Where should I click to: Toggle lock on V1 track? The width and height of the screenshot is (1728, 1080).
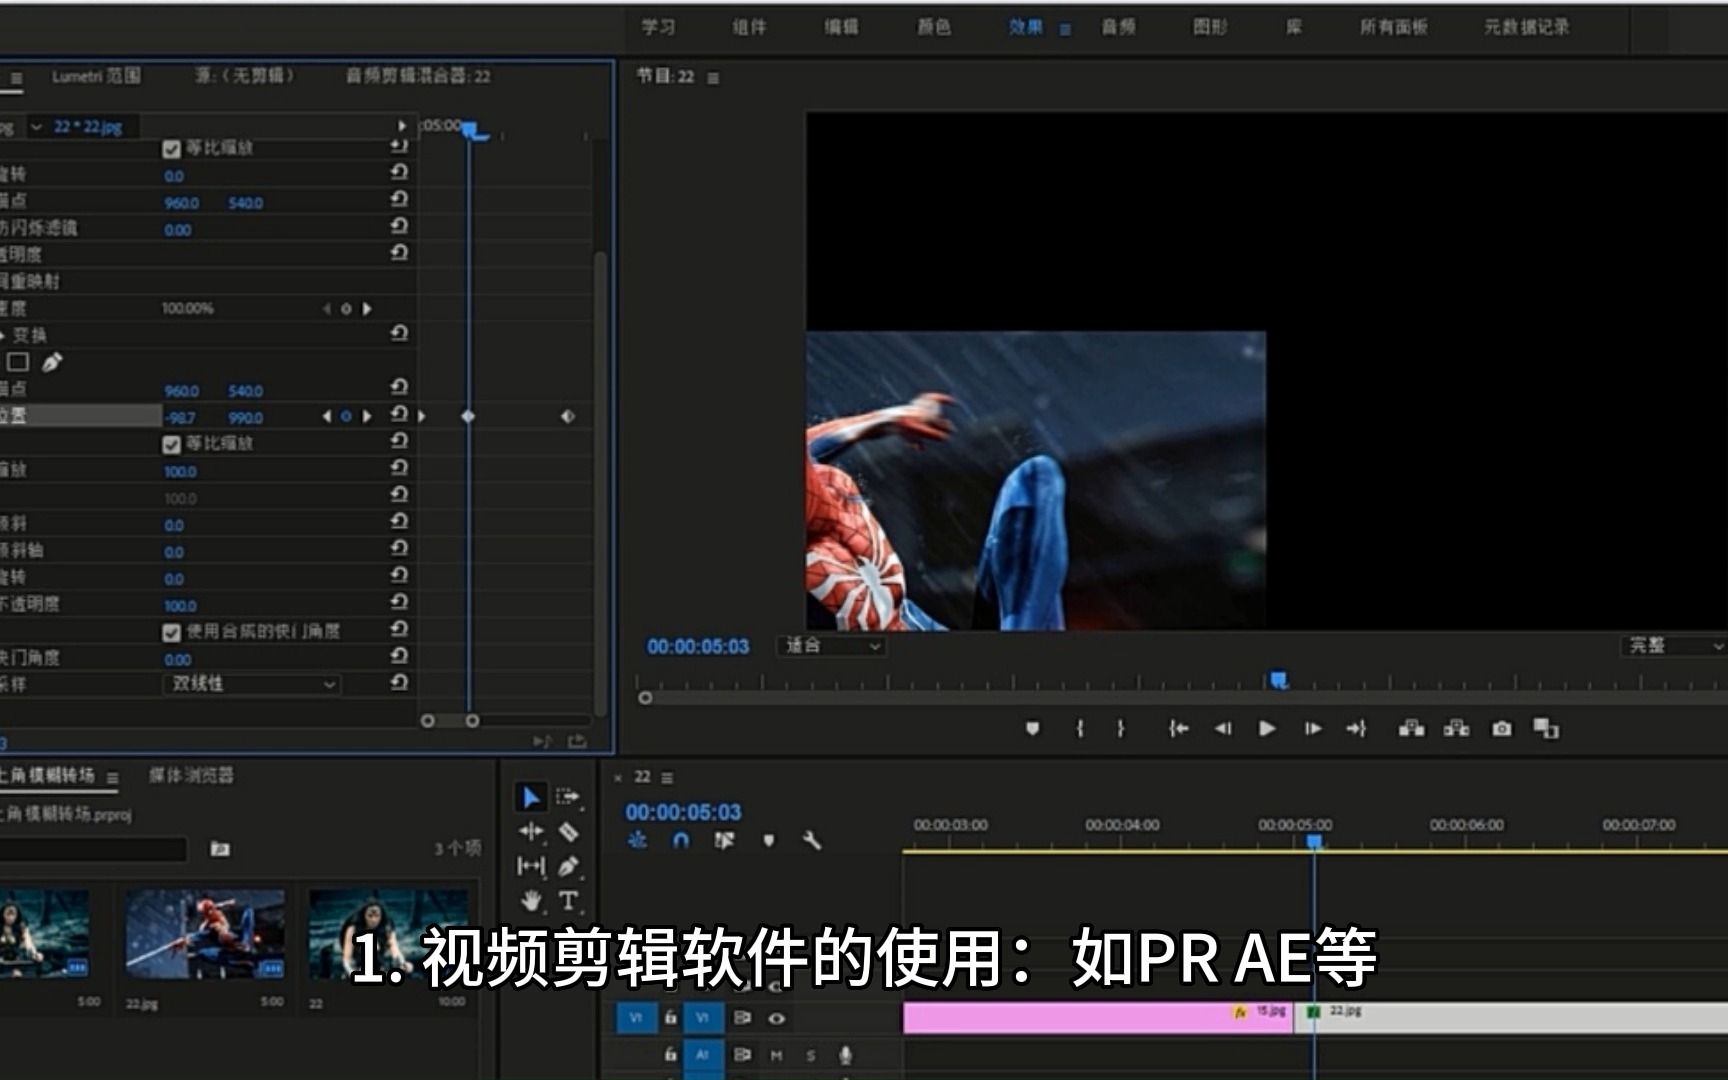[x=671, y=1019]
